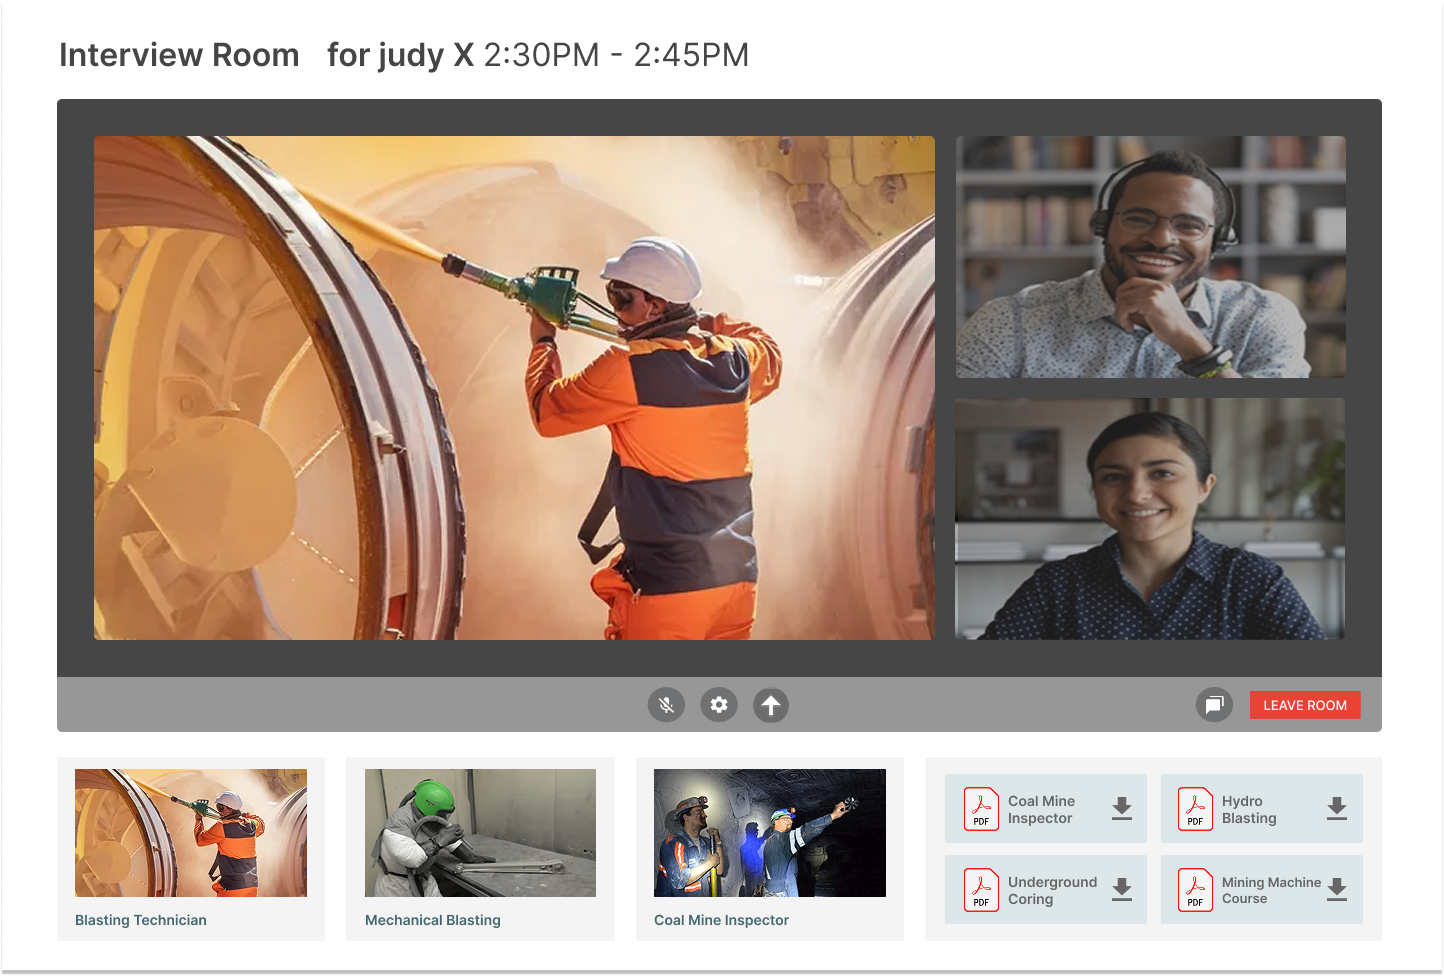Download the Coal Mine Inspector PDF
The width and height of the screenshot is (1444, 976).
click(1122, 809)
